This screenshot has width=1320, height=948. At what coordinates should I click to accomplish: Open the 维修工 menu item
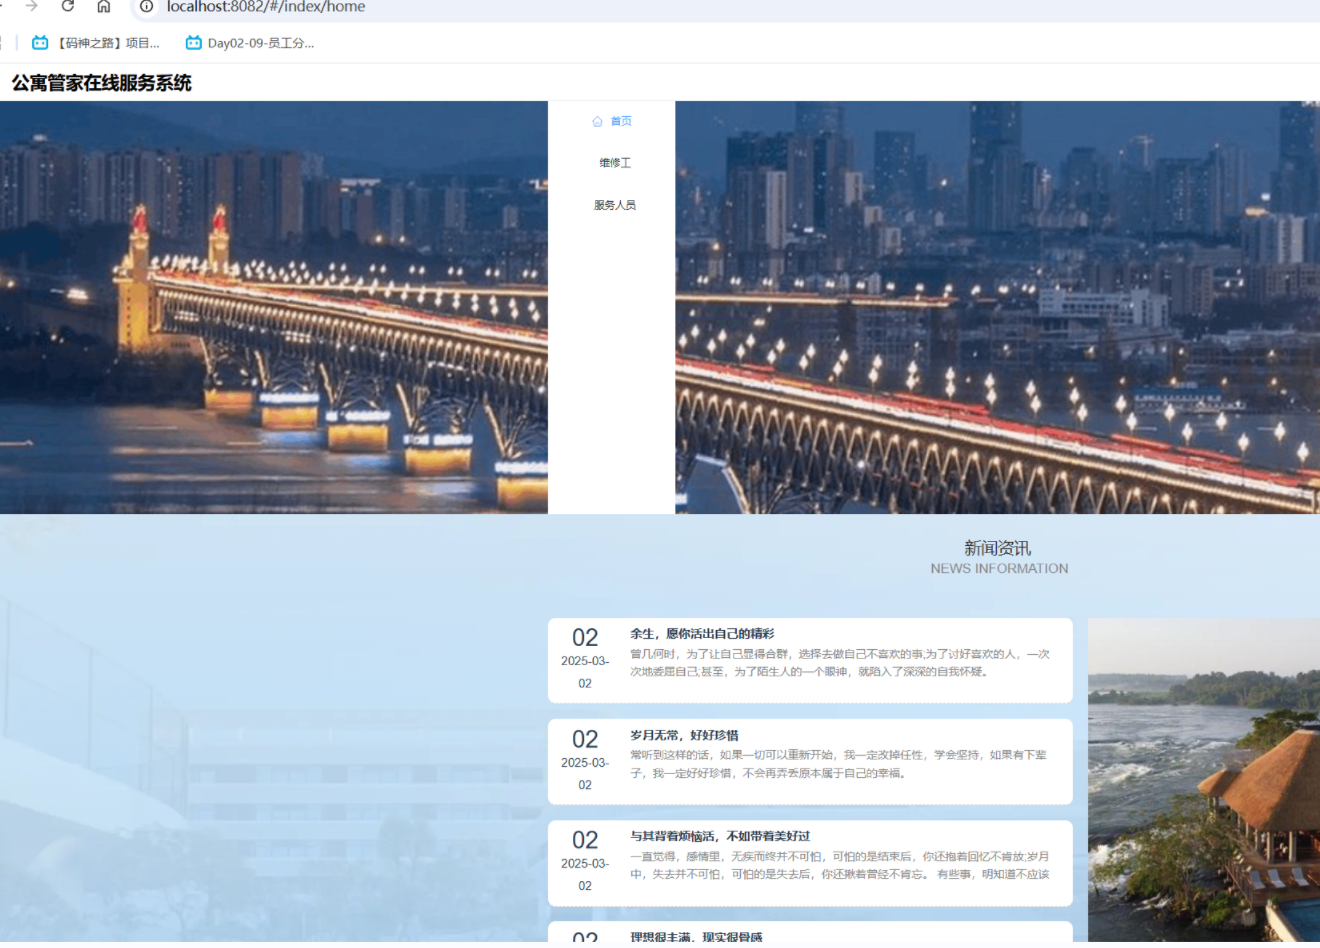pos(615,163)
